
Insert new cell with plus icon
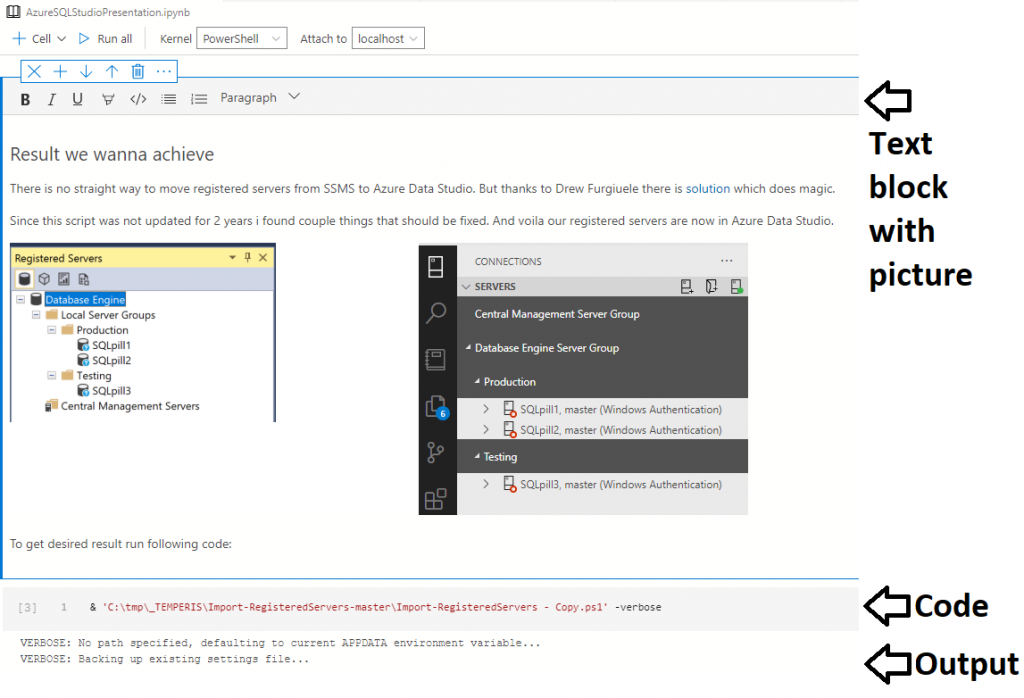click(x=60, y=71)
